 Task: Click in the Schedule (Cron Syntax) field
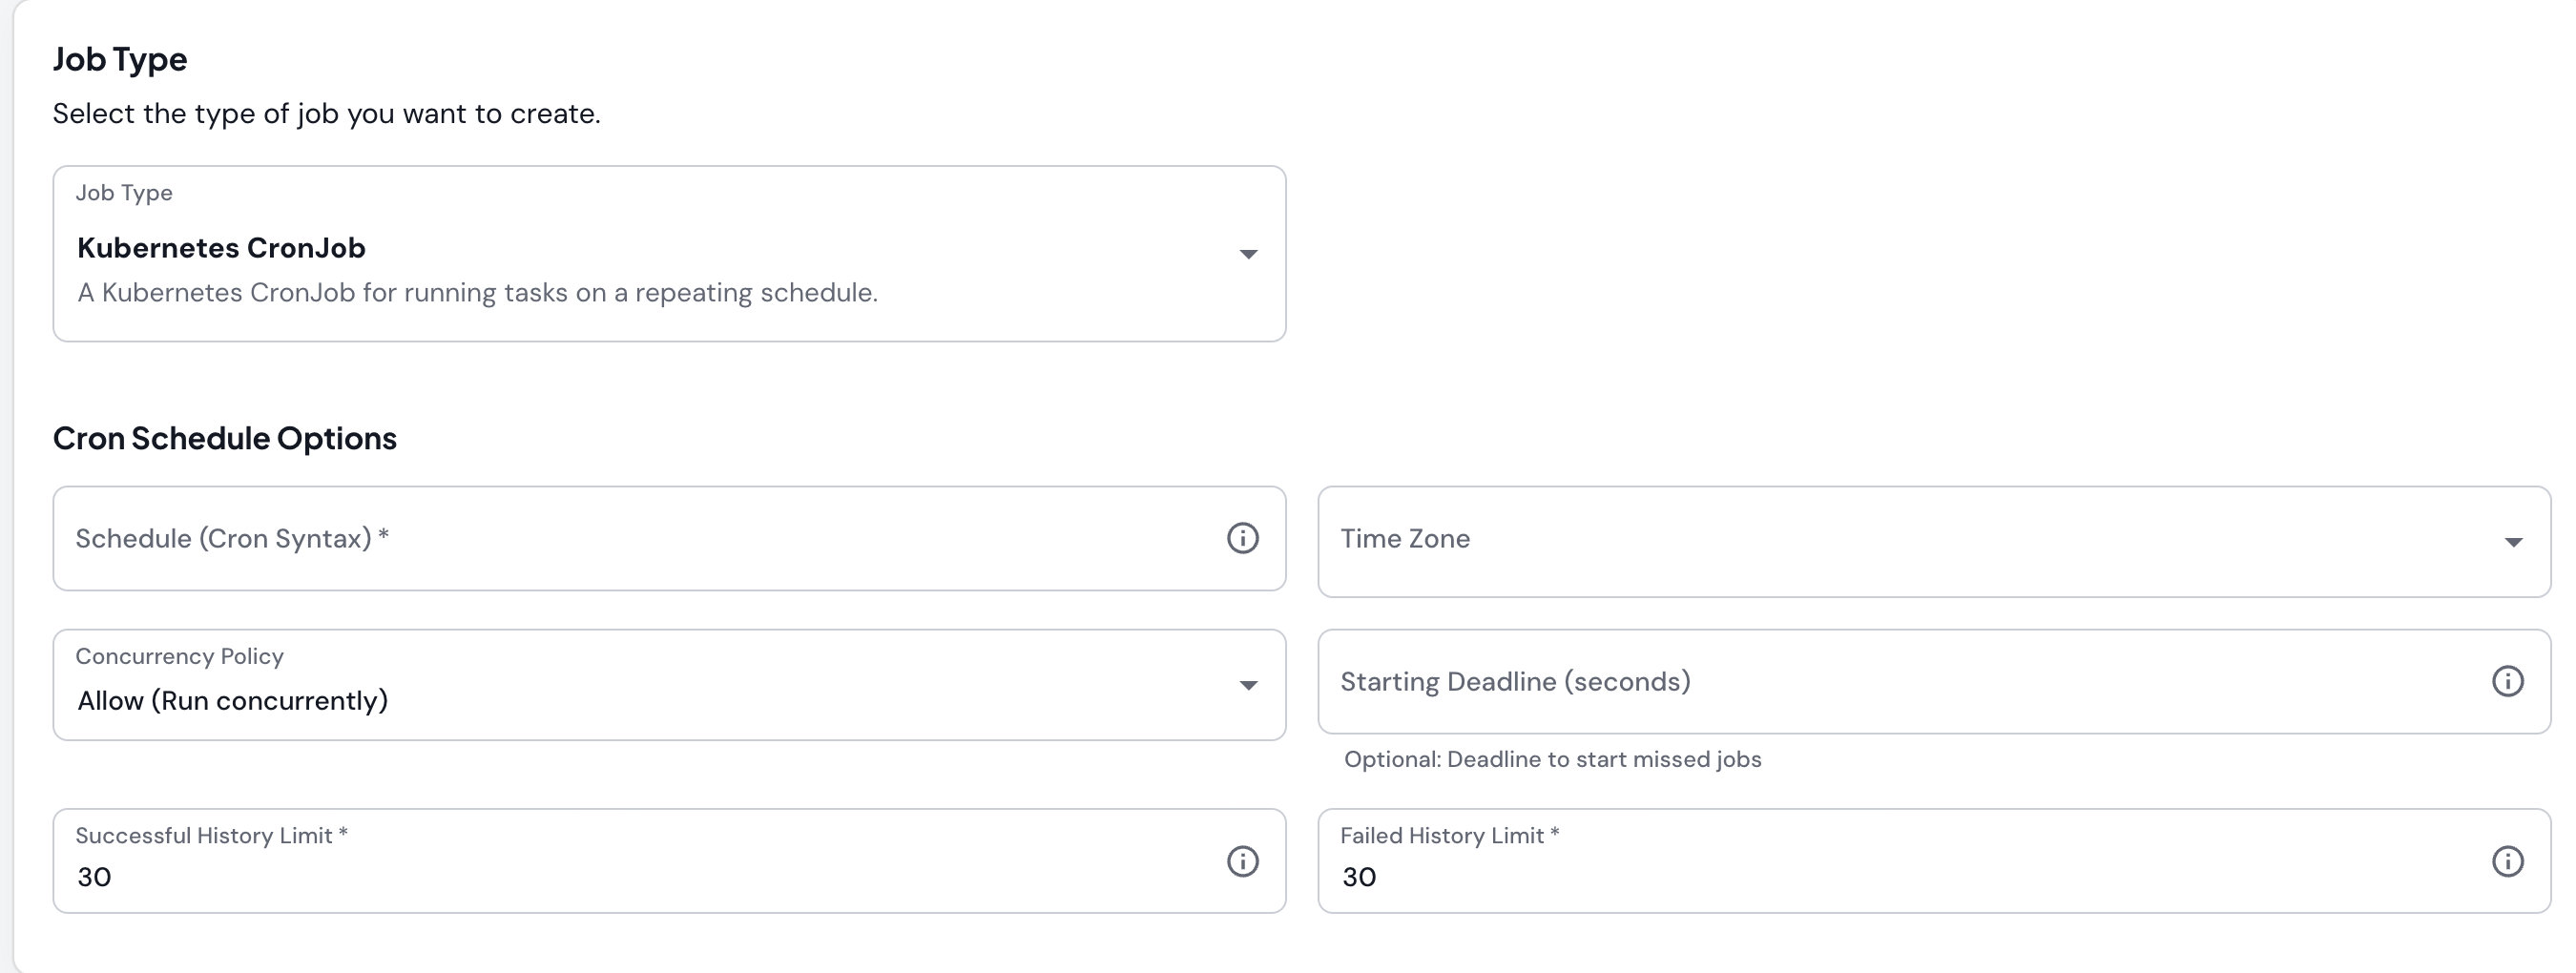(x=600, y=538)
